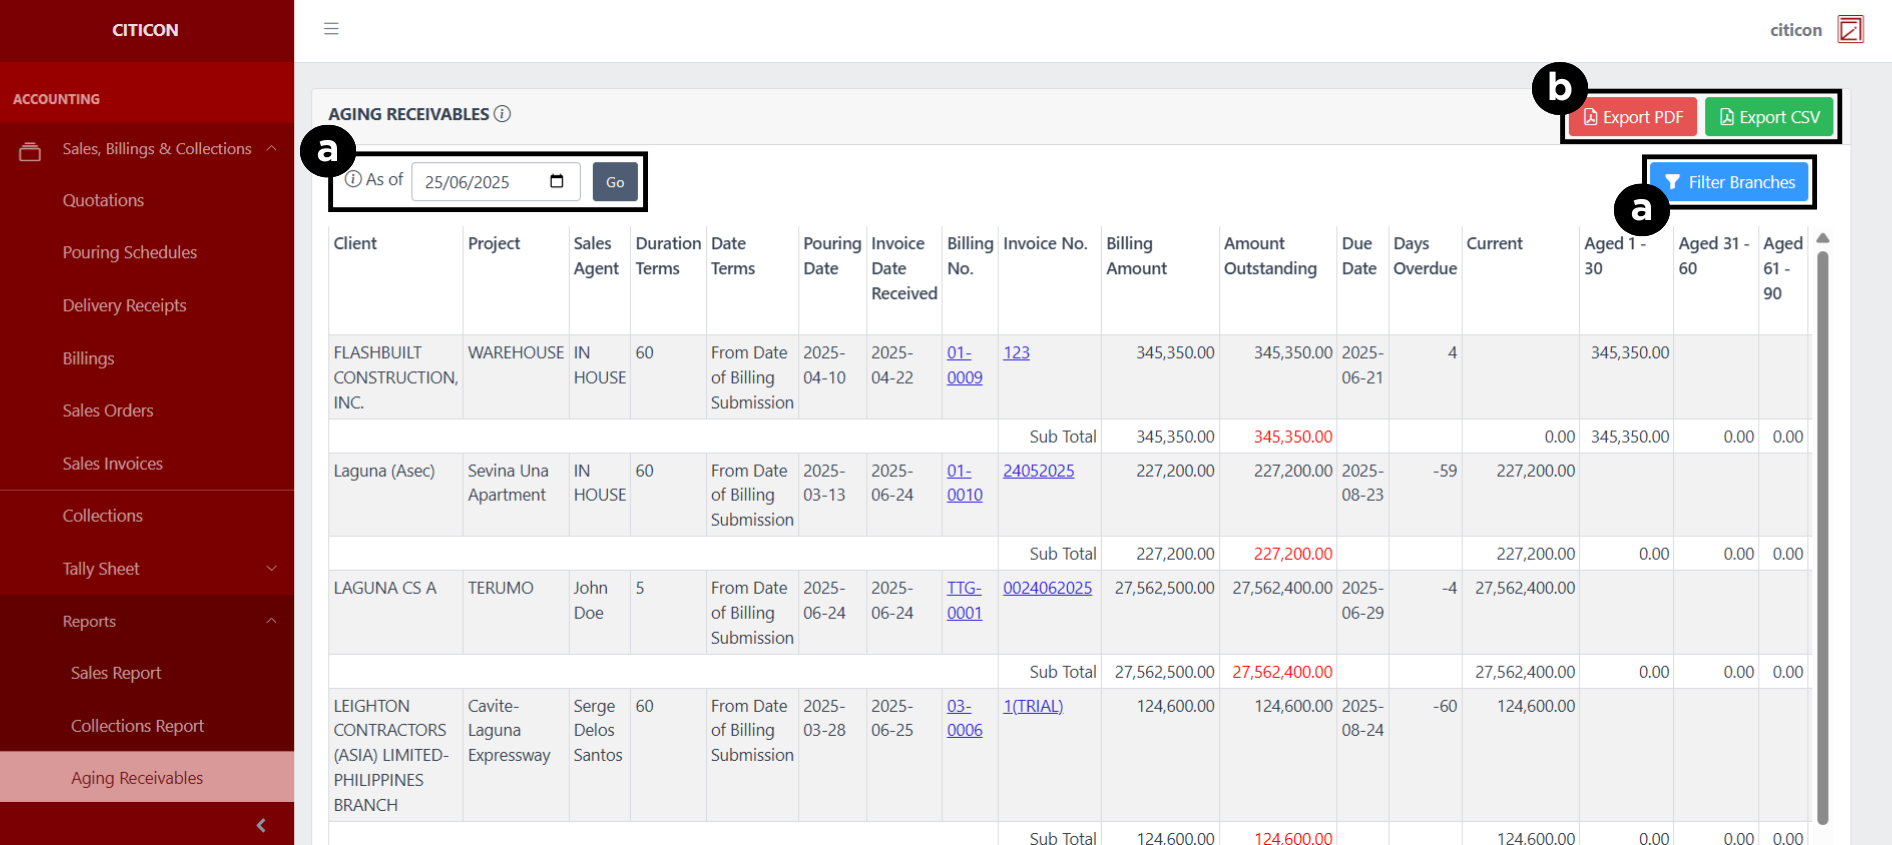This screenshot has height=845, width=1892.
Task: Open invoice number 0024062025 link
Action: click(1047, 588)
